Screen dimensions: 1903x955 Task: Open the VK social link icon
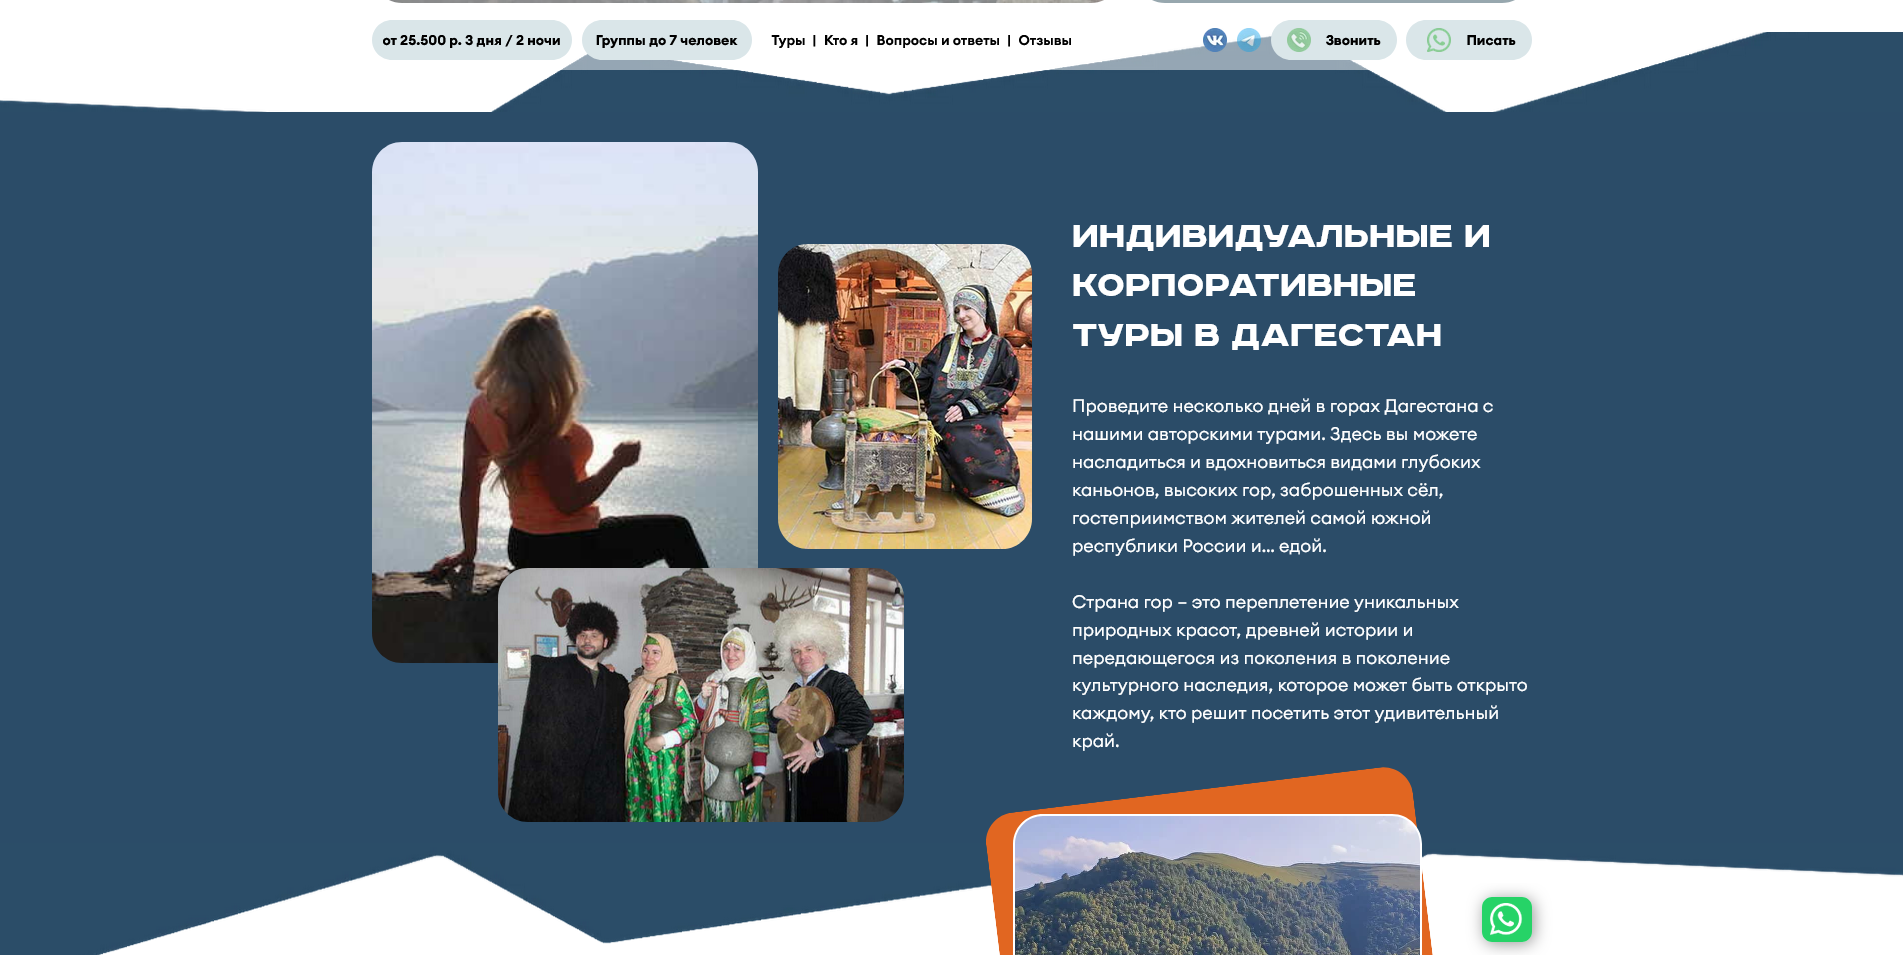tap(1214, 40)
